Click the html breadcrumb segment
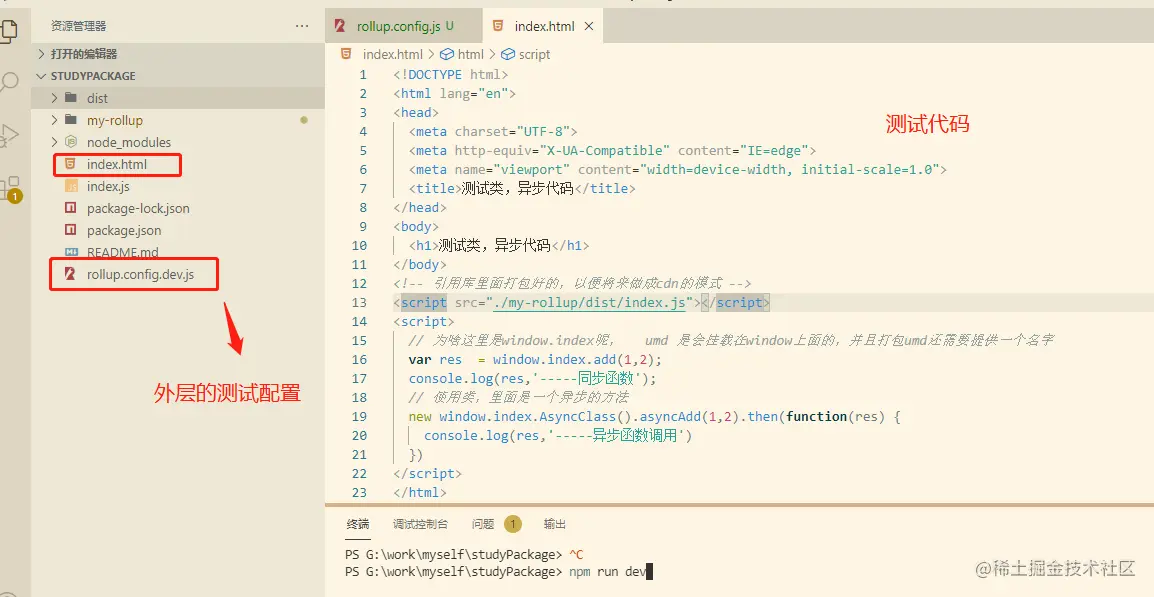Image resolution: width=1154 pixels, height=597 pixels. point(471,54)
